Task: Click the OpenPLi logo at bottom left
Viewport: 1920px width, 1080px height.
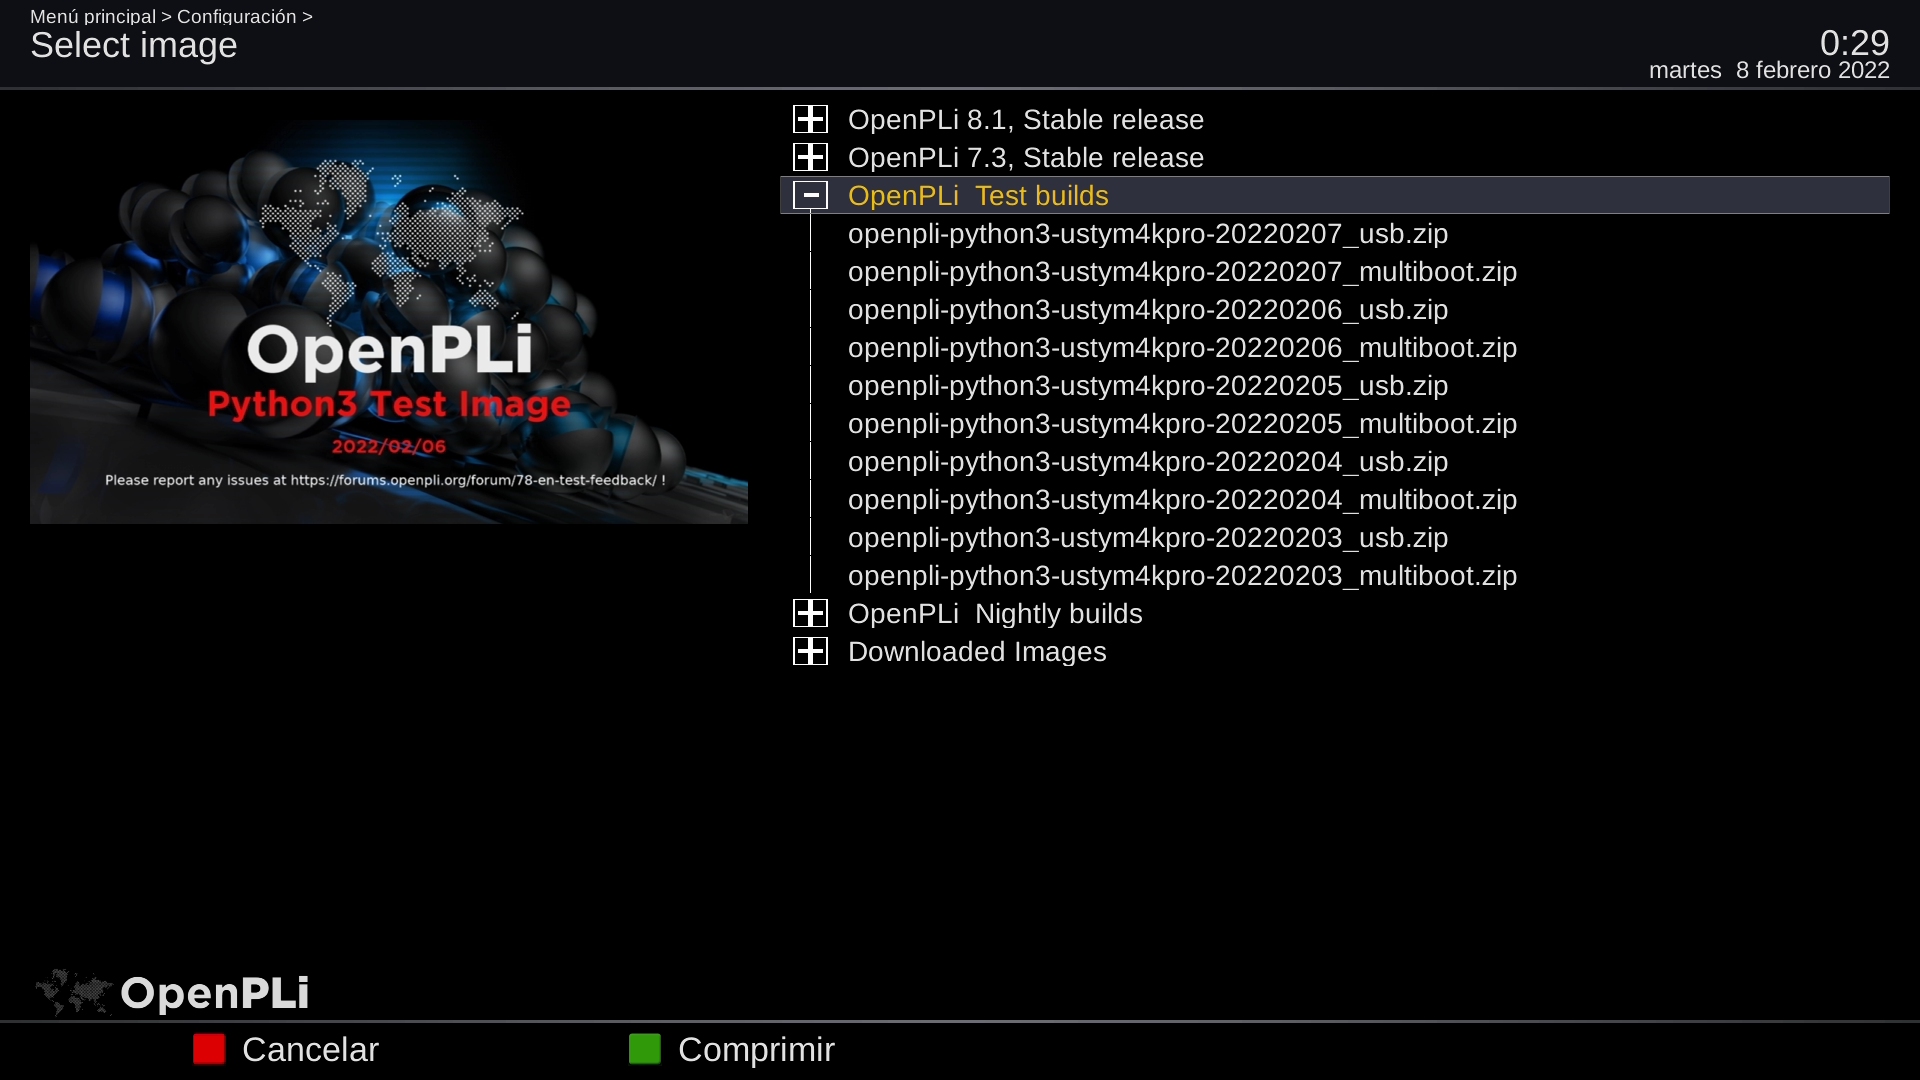Action: pyautogui.click(x=172, y=992)
